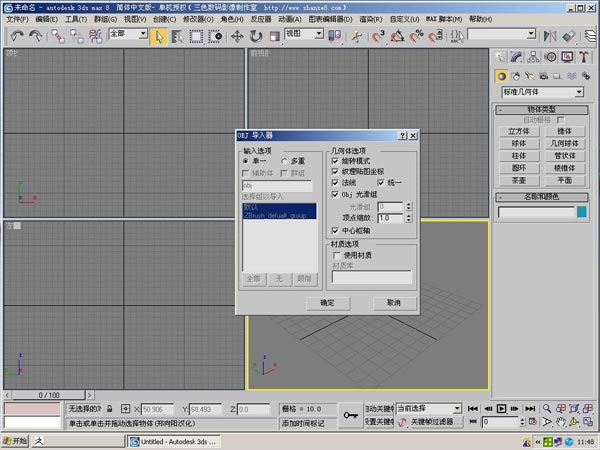600x450 pixels.
Task: Open the Utilities hammer panel icon
Action: coord(584,57)
